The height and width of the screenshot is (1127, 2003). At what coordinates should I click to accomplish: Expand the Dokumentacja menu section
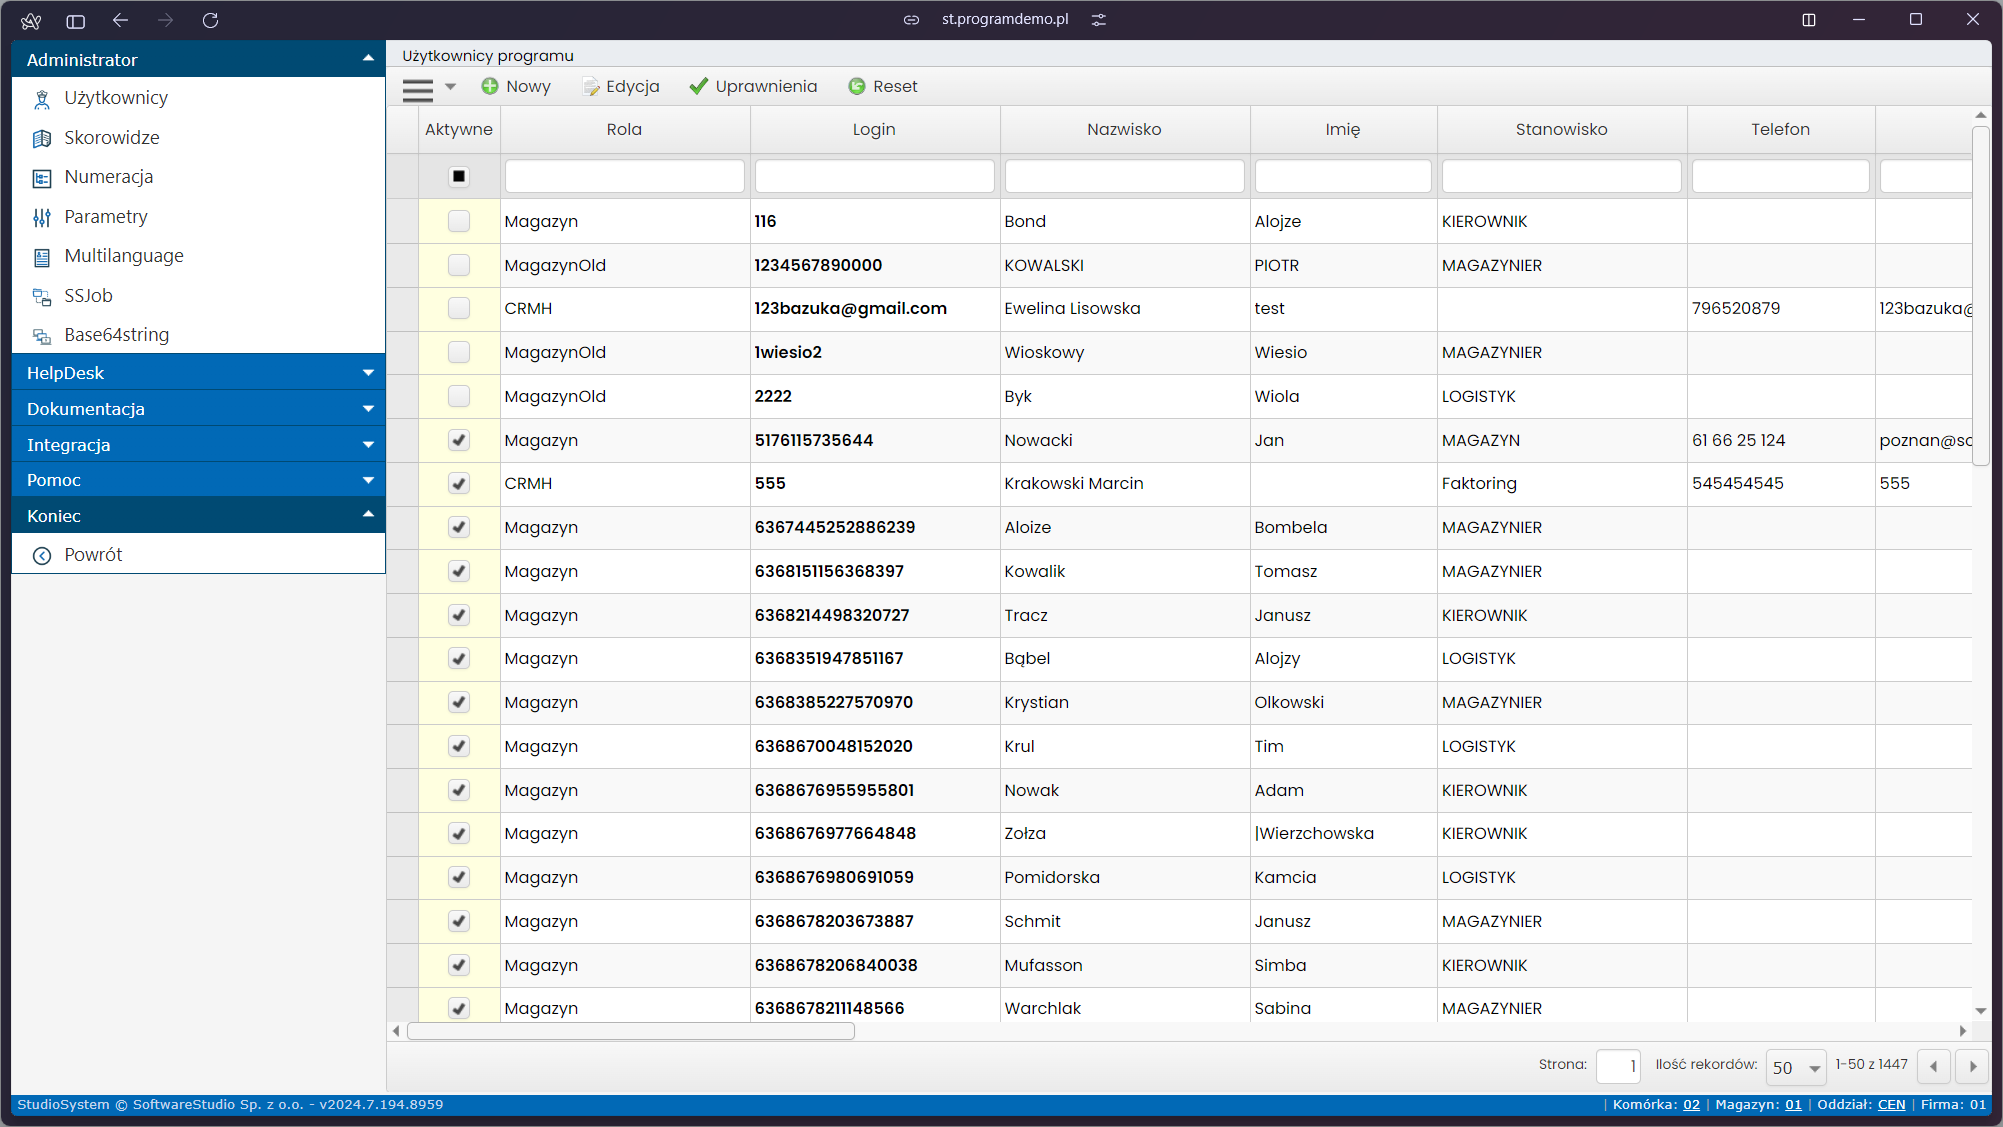[x=198, y=408]
